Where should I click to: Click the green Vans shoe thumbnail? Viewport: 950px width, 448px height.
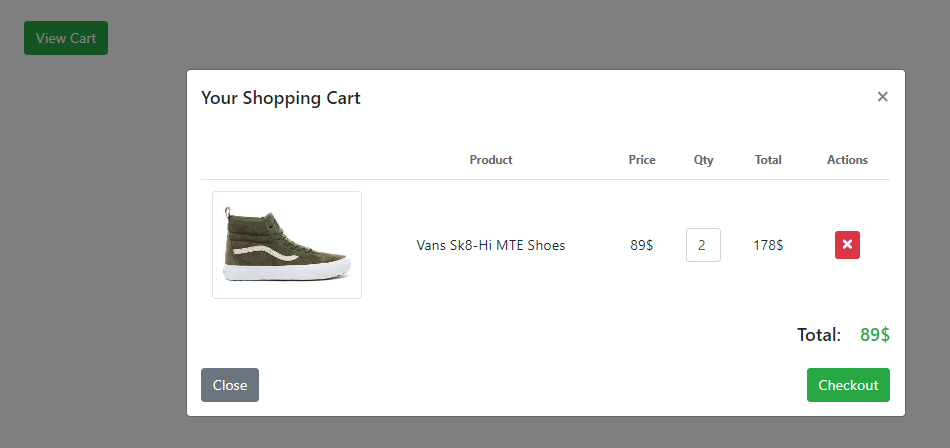287,245
